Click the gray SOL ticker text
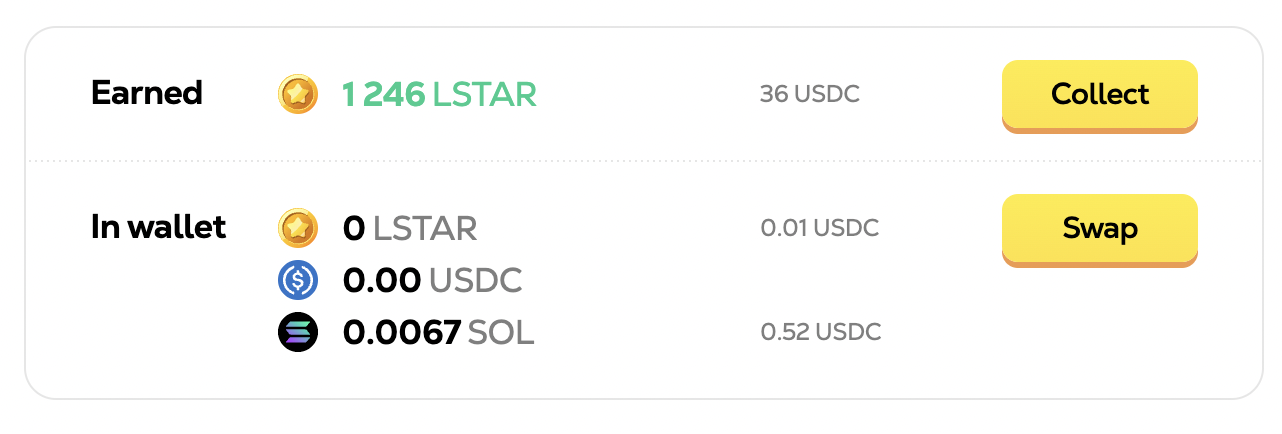Viewport: 1282px width, 434px height. pyautogui.click(x=502, y=332)
